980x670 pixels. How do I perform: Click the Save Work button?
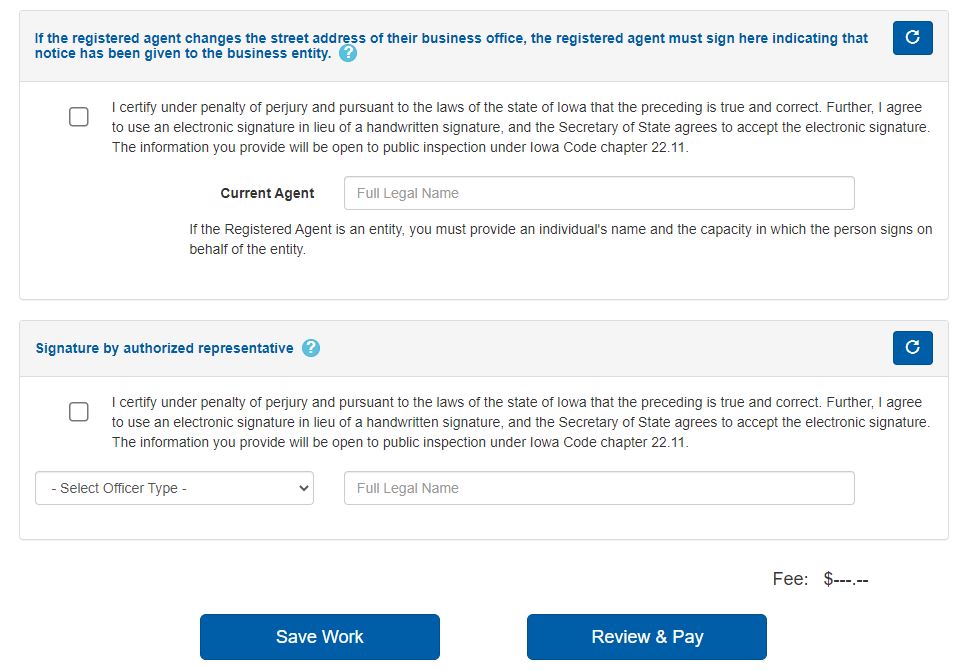[x=319, y=637]
